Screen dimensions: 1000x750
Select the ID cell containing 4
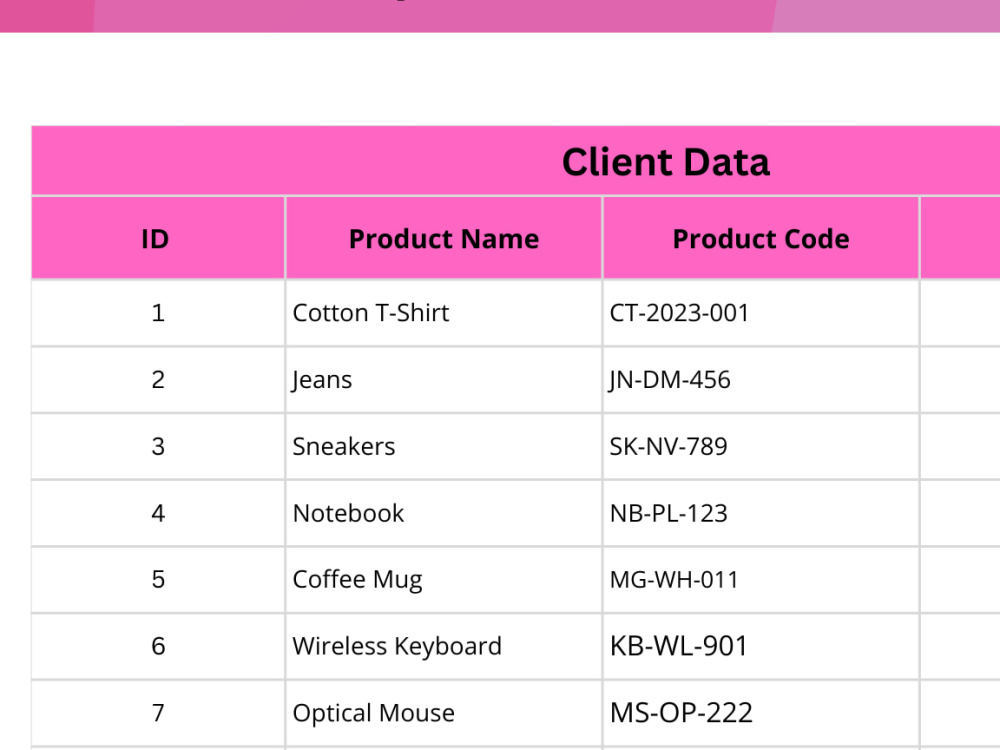pos(158,513)
